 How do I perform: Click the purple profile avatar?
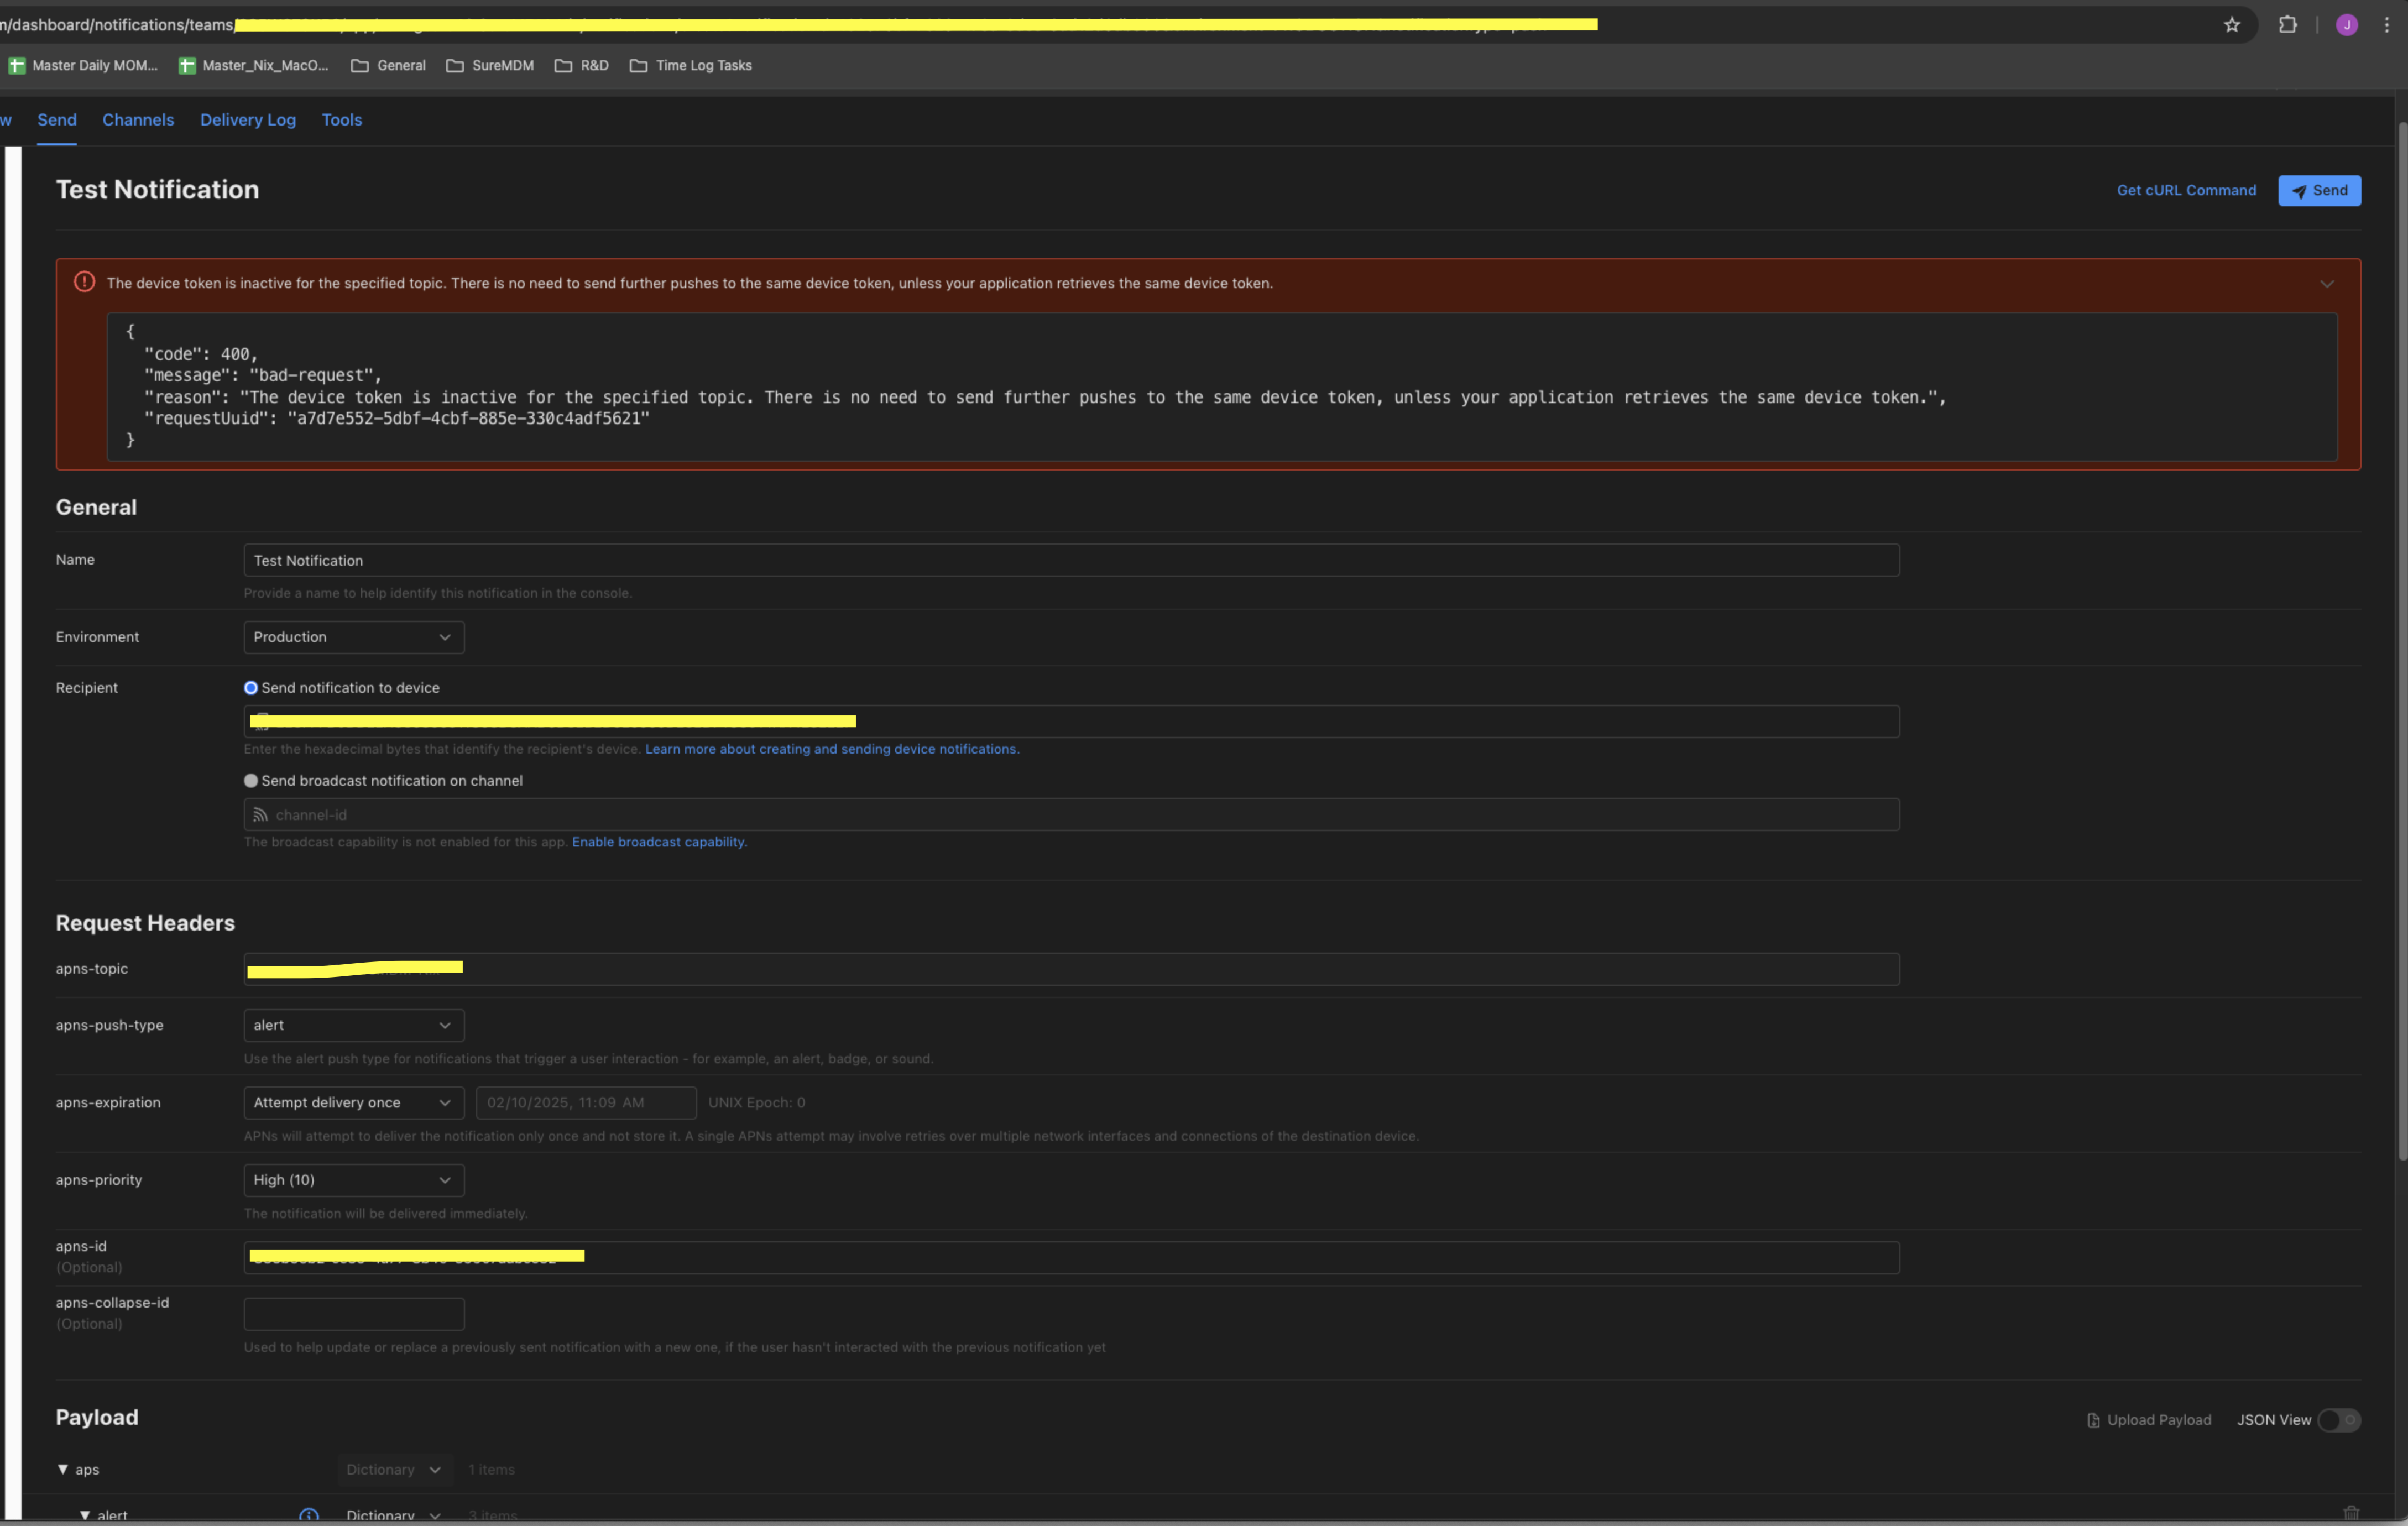(2346, 25)
